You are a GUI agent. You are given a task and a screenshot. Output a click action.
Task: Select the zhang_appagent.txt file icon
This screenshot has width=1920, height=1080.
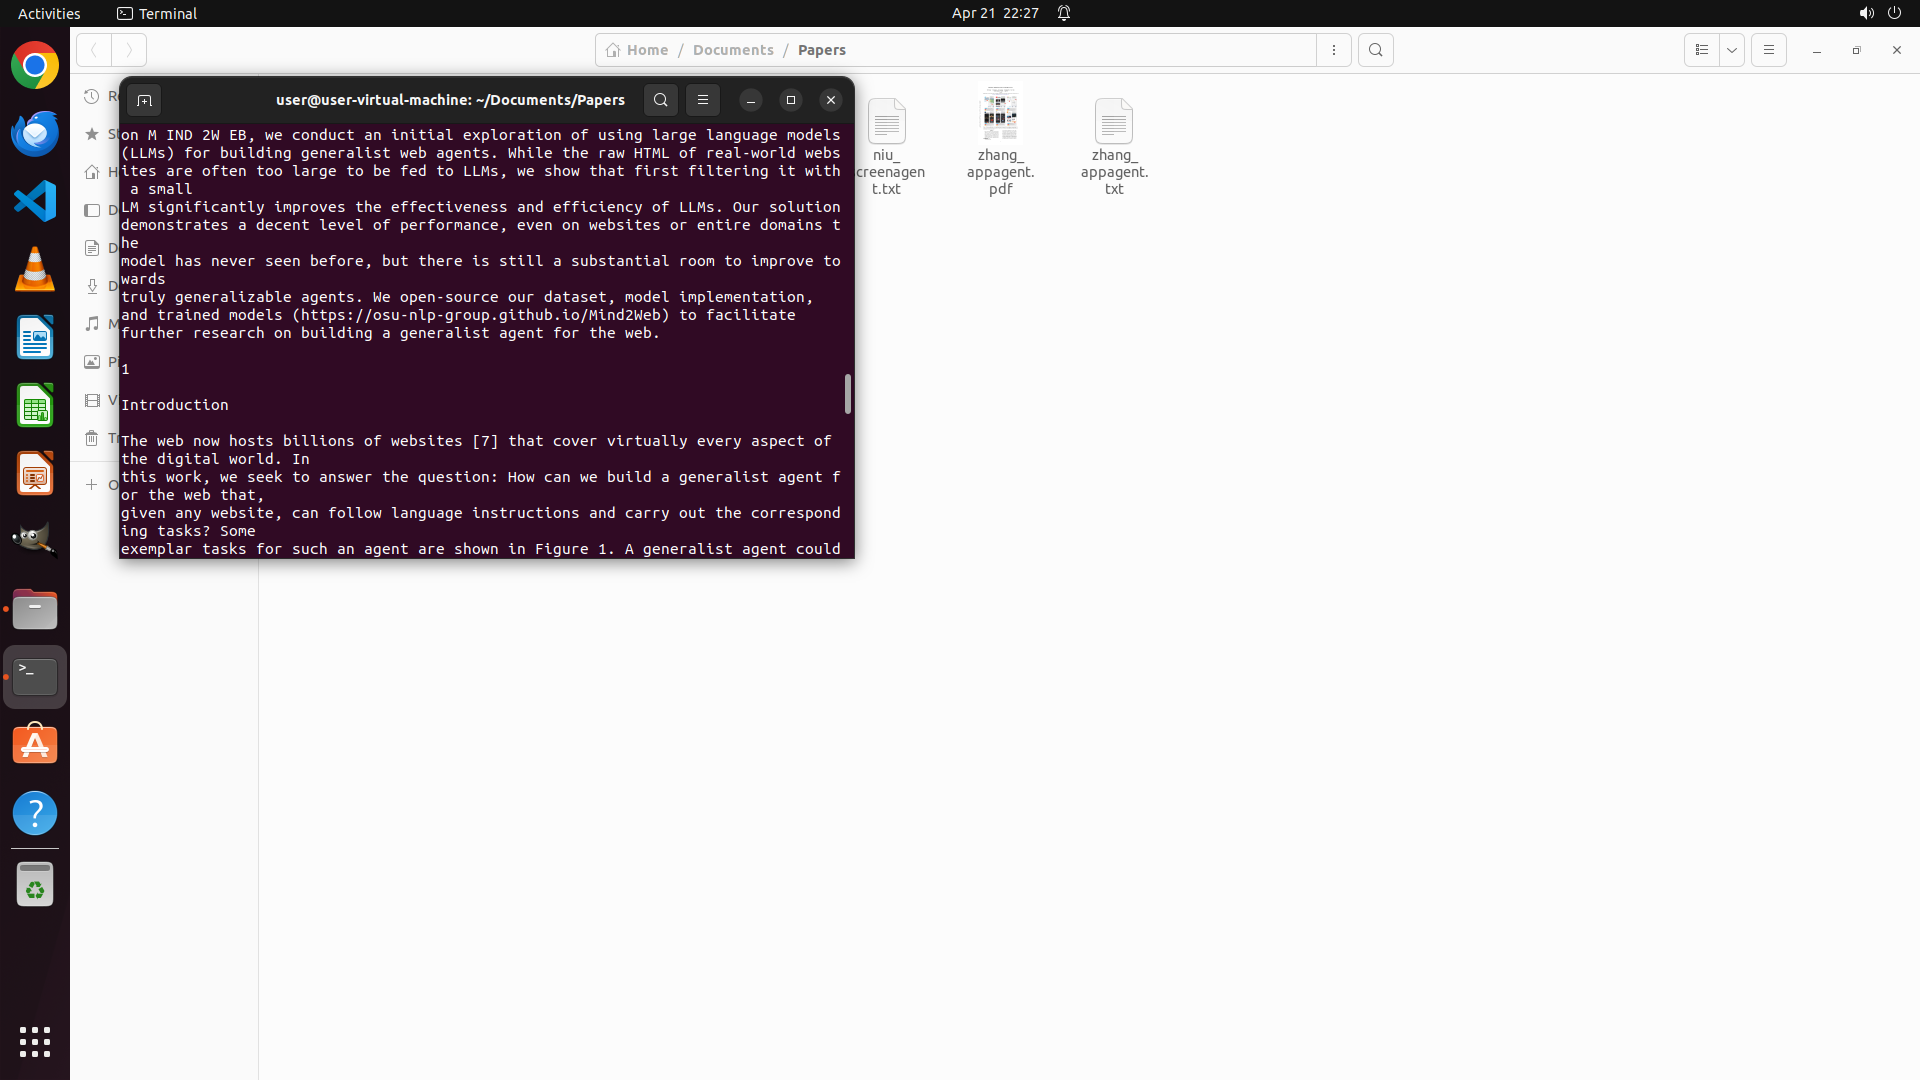(1113, 122)
